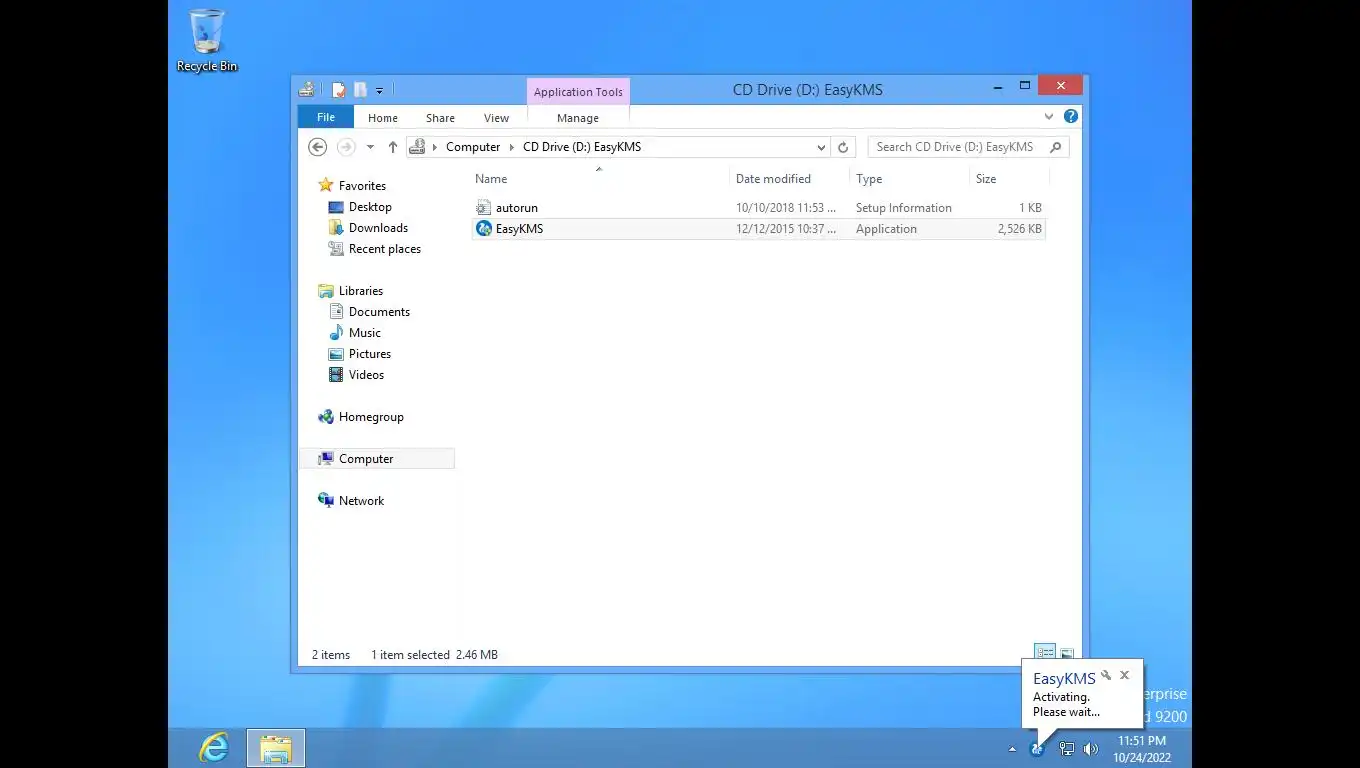Go back with the Back arrow
The width and height of the screenshot is (1360, 768).
pos(318,147)
